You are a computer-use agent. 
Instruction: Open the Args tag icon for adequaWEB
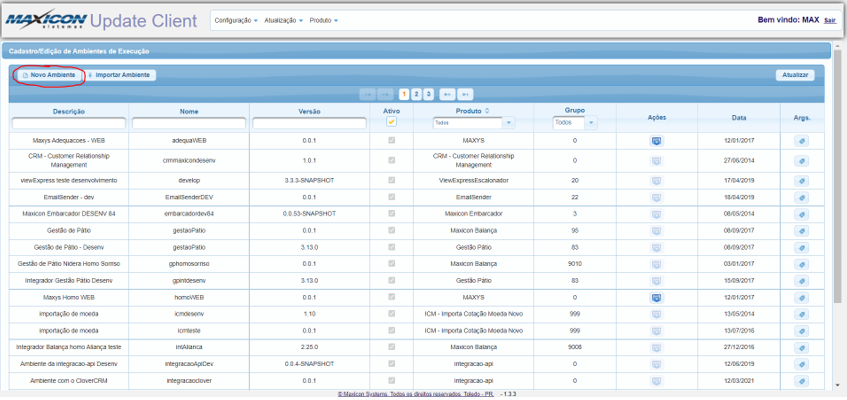[802, 141]
